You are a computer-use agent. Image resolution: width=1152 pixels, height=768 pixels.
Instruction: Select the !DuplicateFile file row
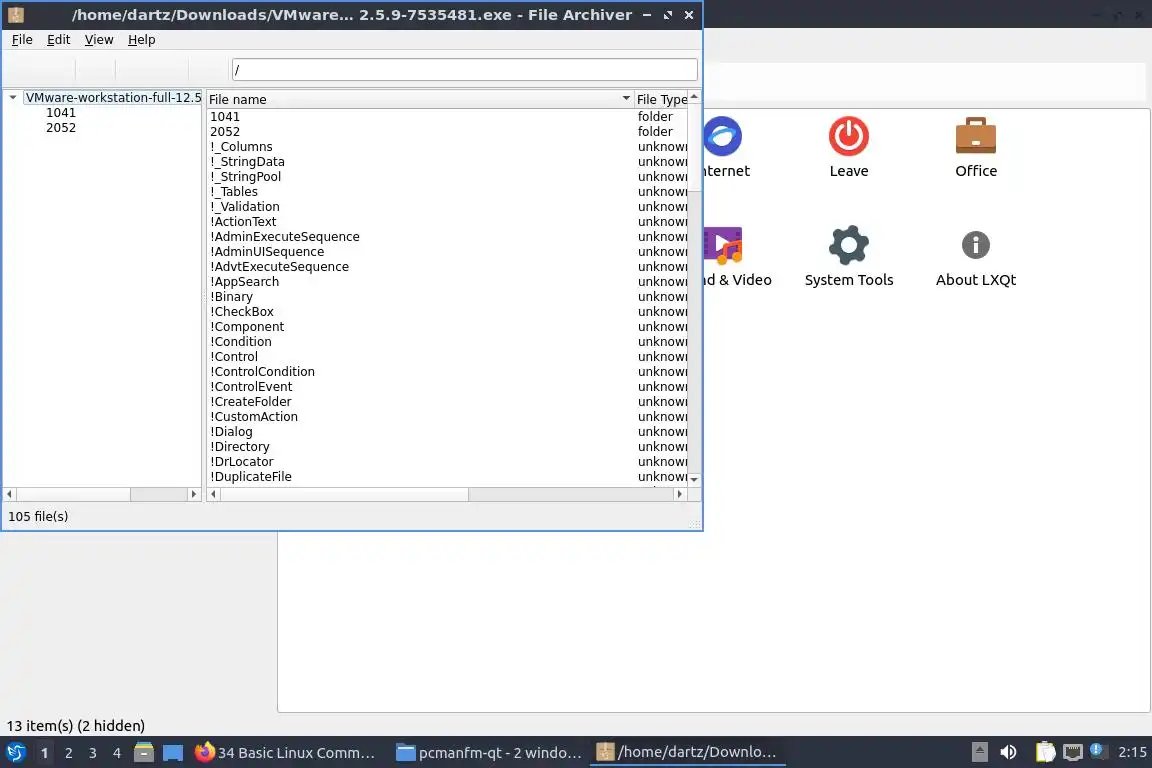447,476
